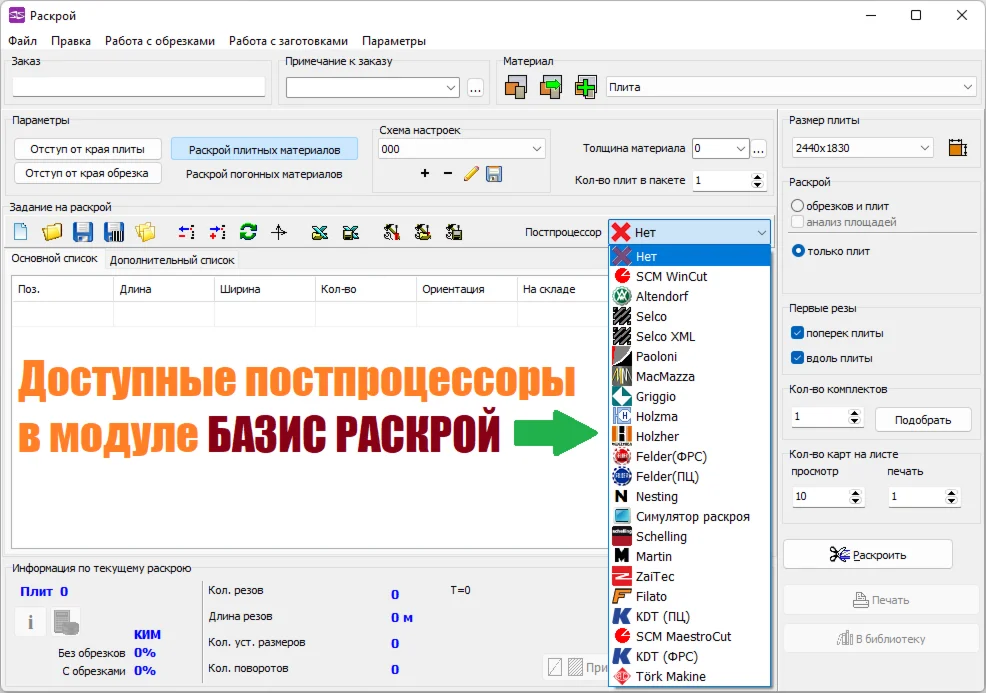Image resolution: width=986 pixels, height=693 pixels.
Task: Click the new cutting task document icon
Action: [20, 232]
